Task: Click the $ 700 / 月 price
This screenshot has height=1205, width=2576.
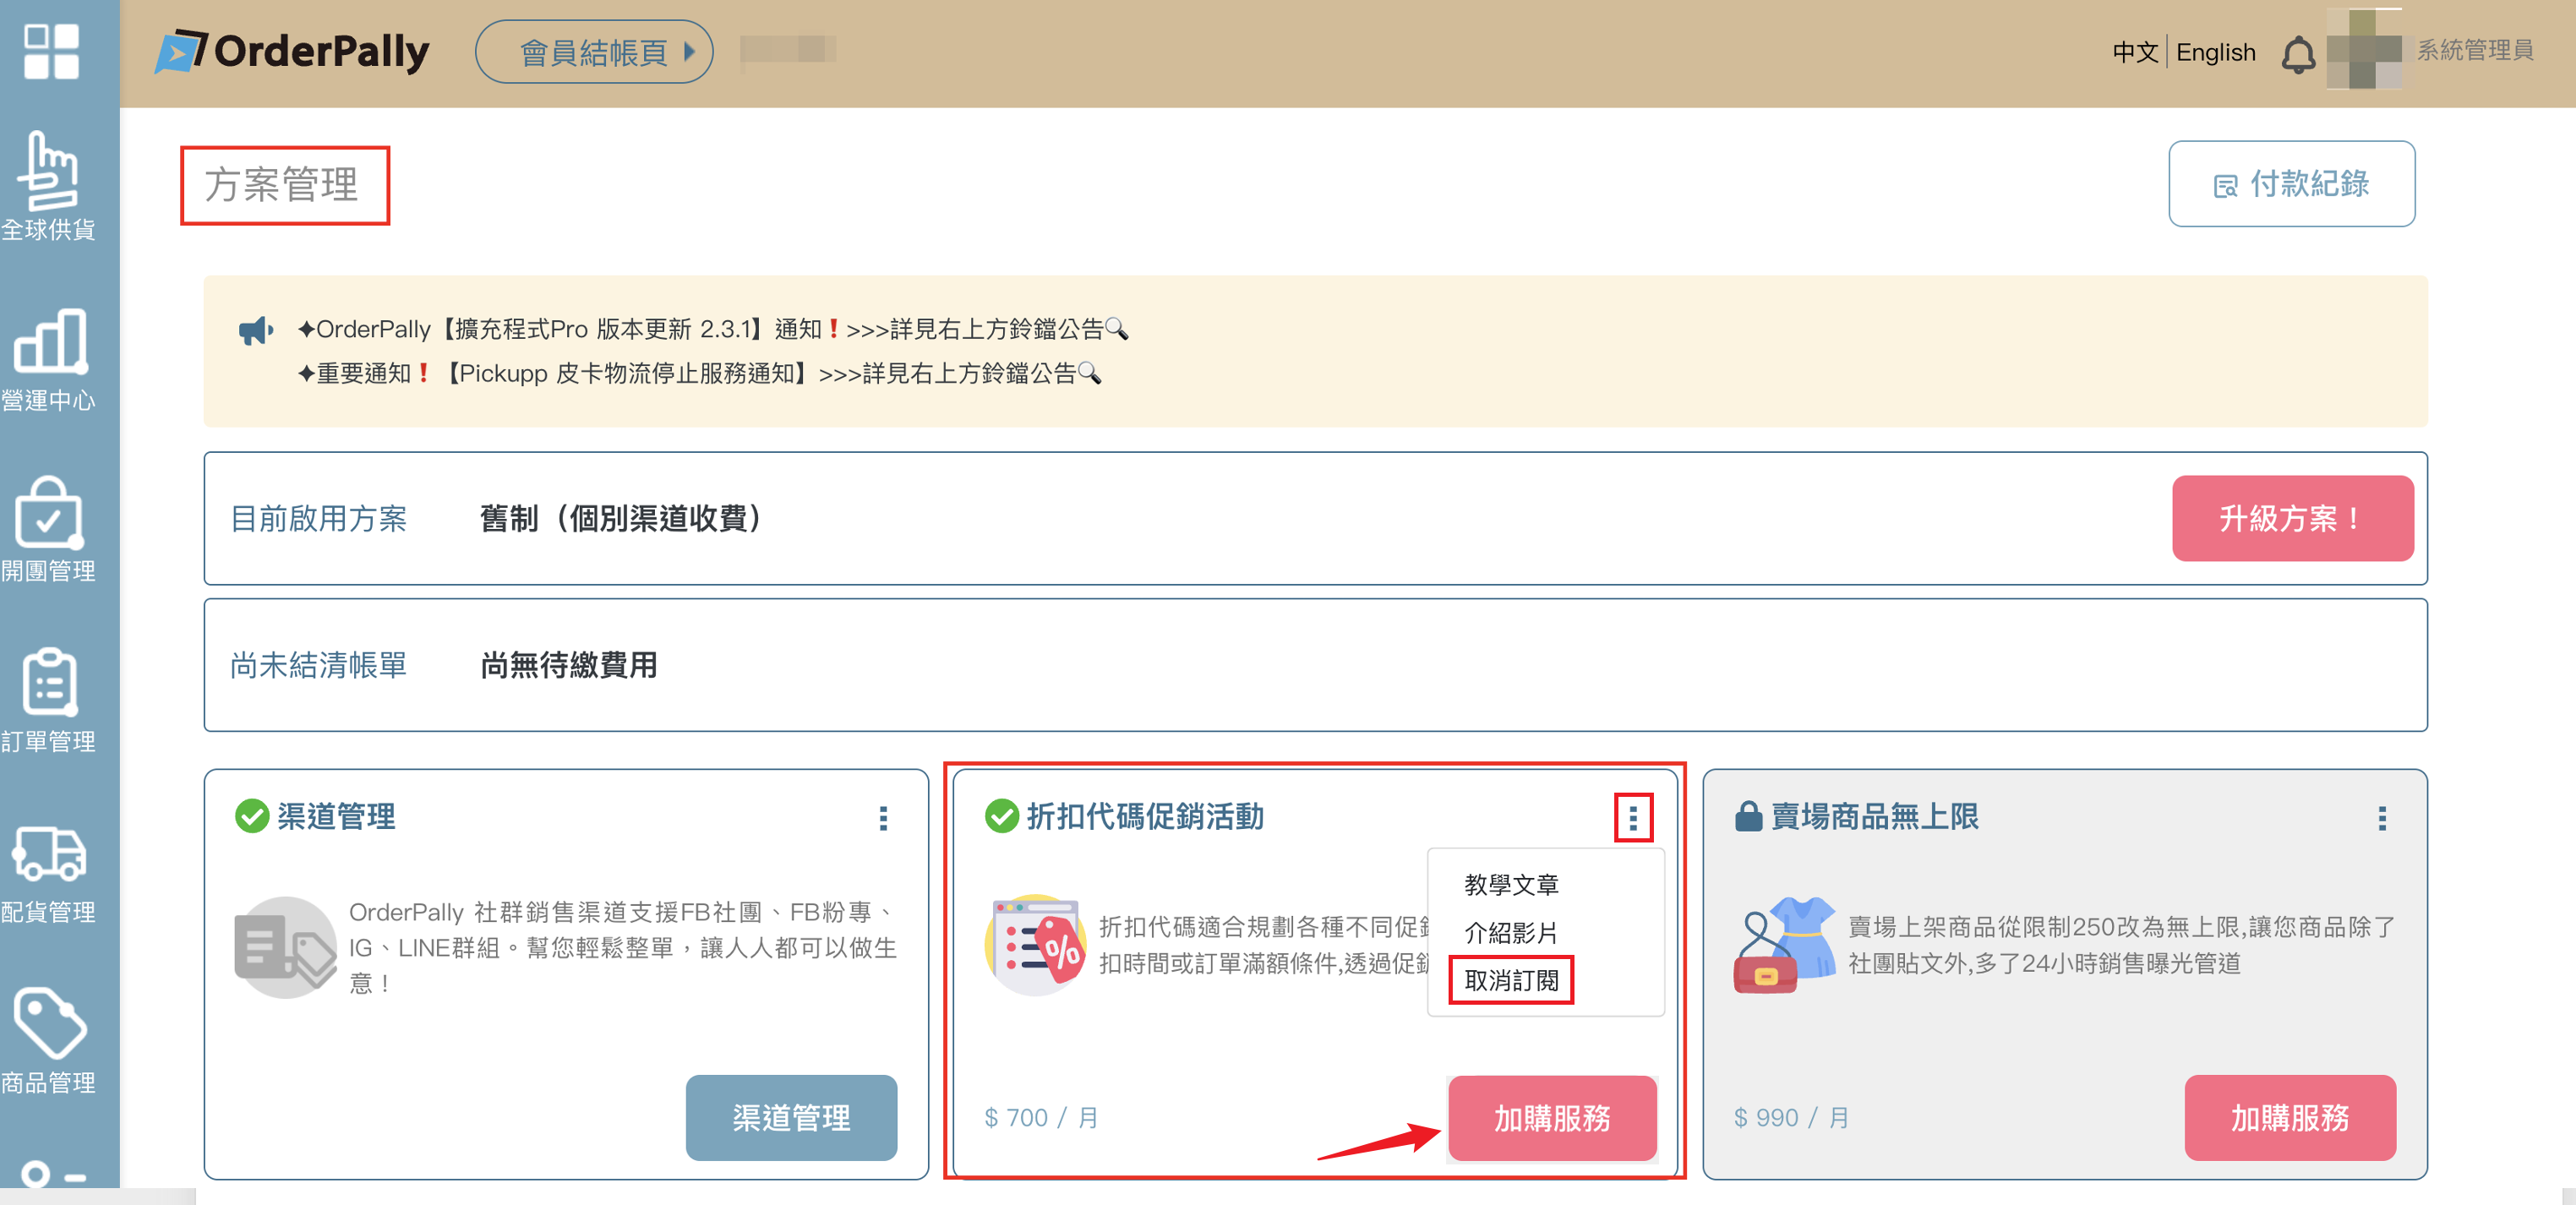Action: (1041, 1117)
